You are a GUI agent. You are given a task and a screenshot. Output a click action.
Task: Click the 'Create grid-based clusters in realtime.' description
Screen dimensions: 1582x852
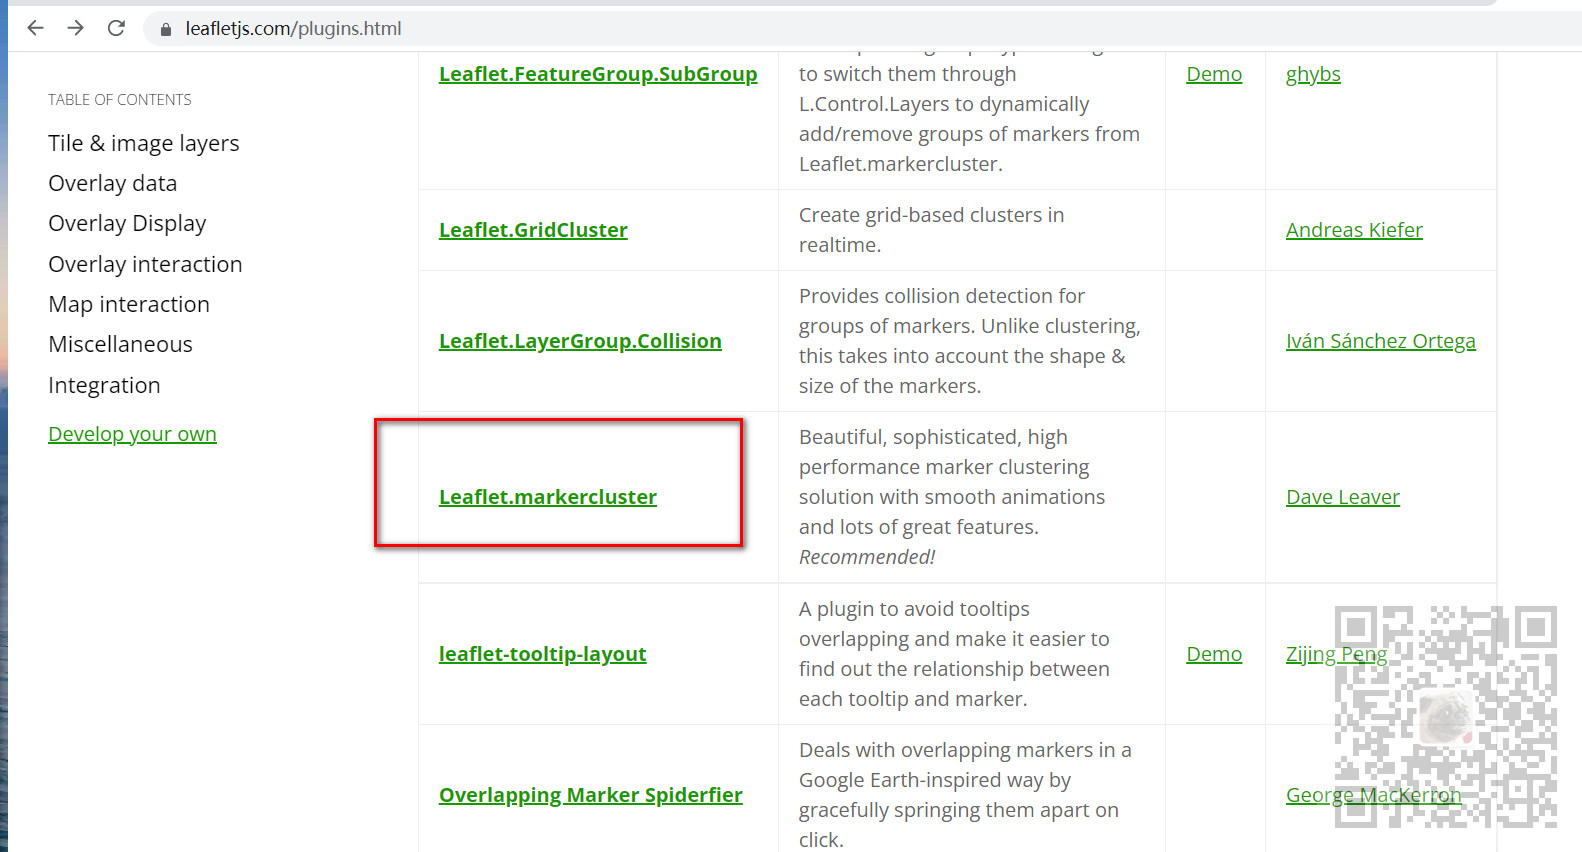pyautogui.click(x=932, y=230)
